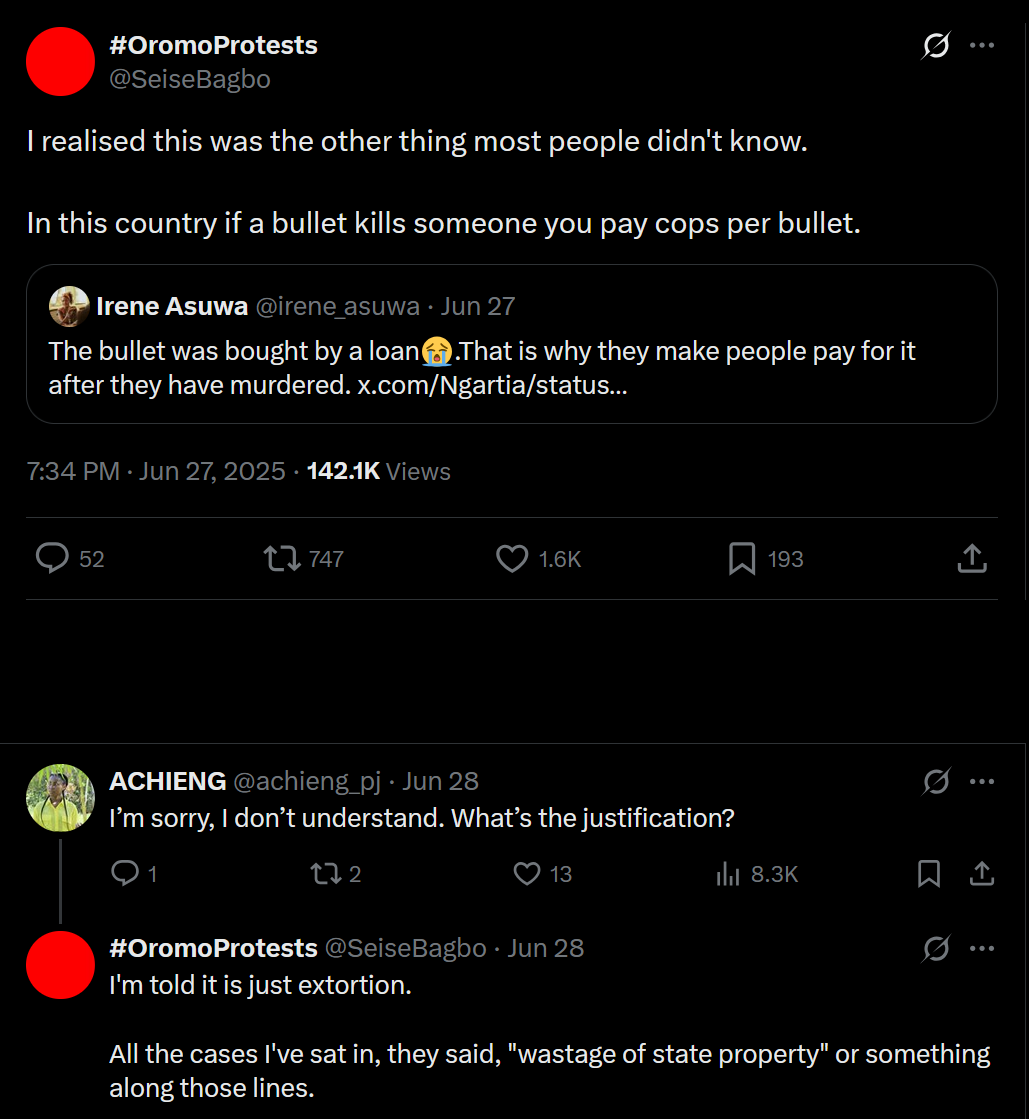Click the 142.1K Views count
This screenshot has height=1119, width=1029.
pyautogui.click(x=378, y=472)
